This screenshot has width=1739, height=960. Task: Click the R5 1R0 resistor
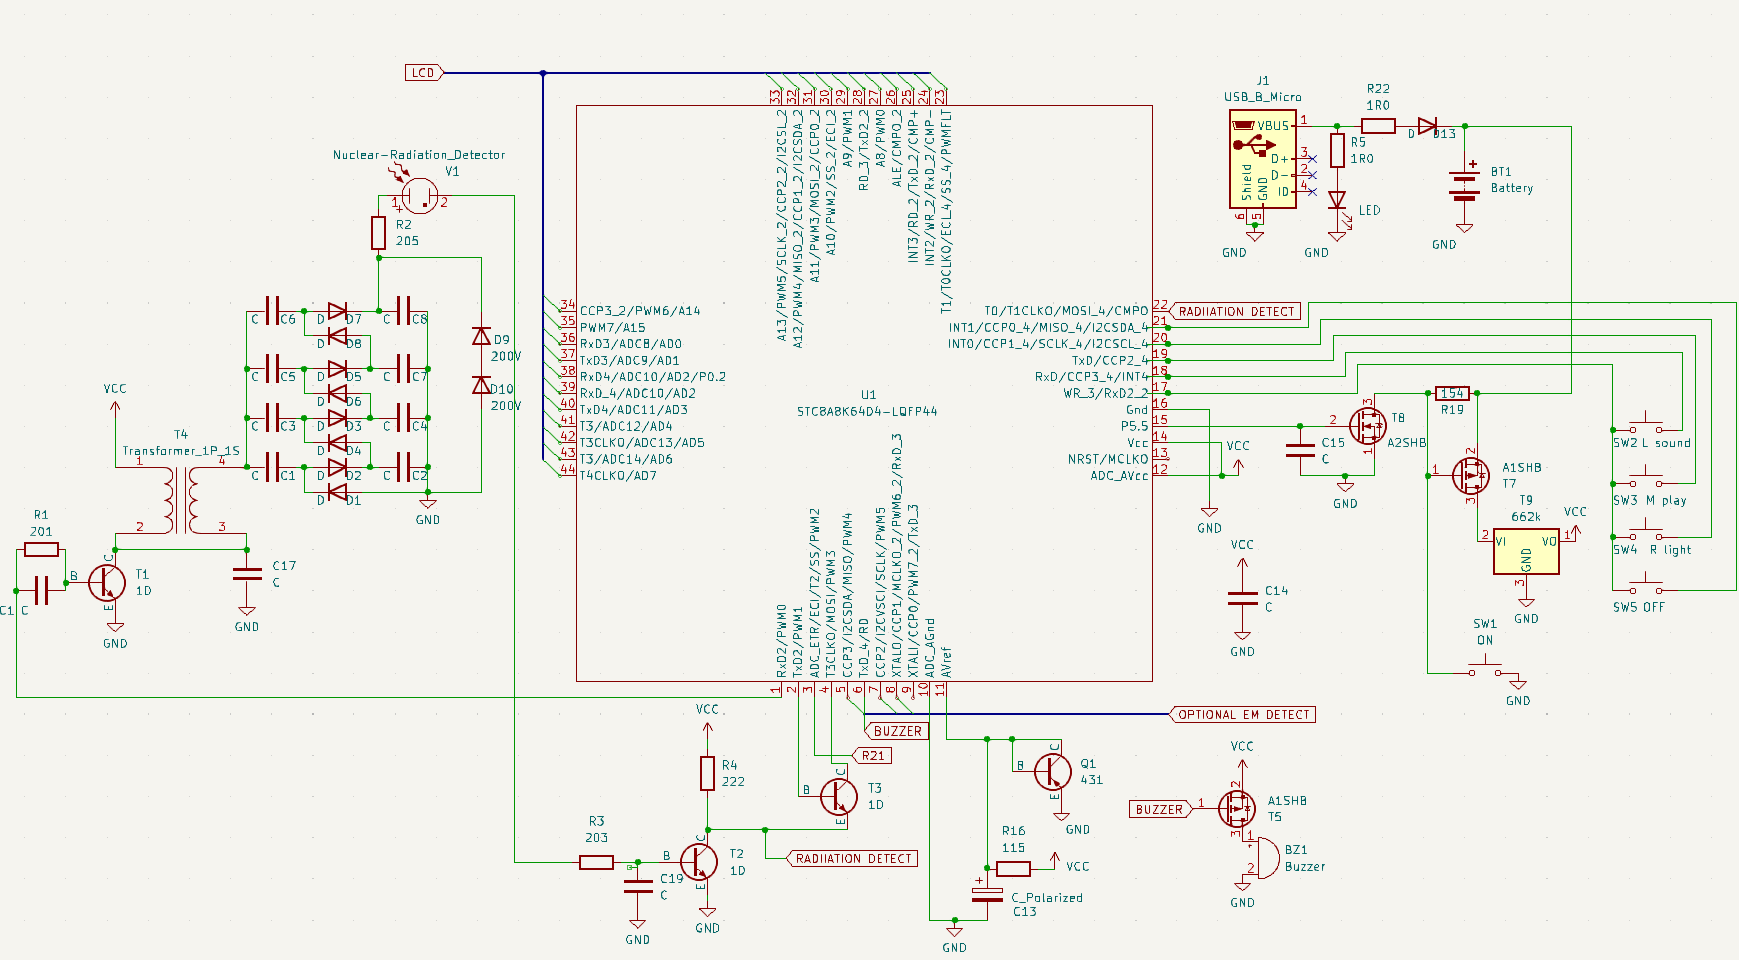click(1337, 151)
